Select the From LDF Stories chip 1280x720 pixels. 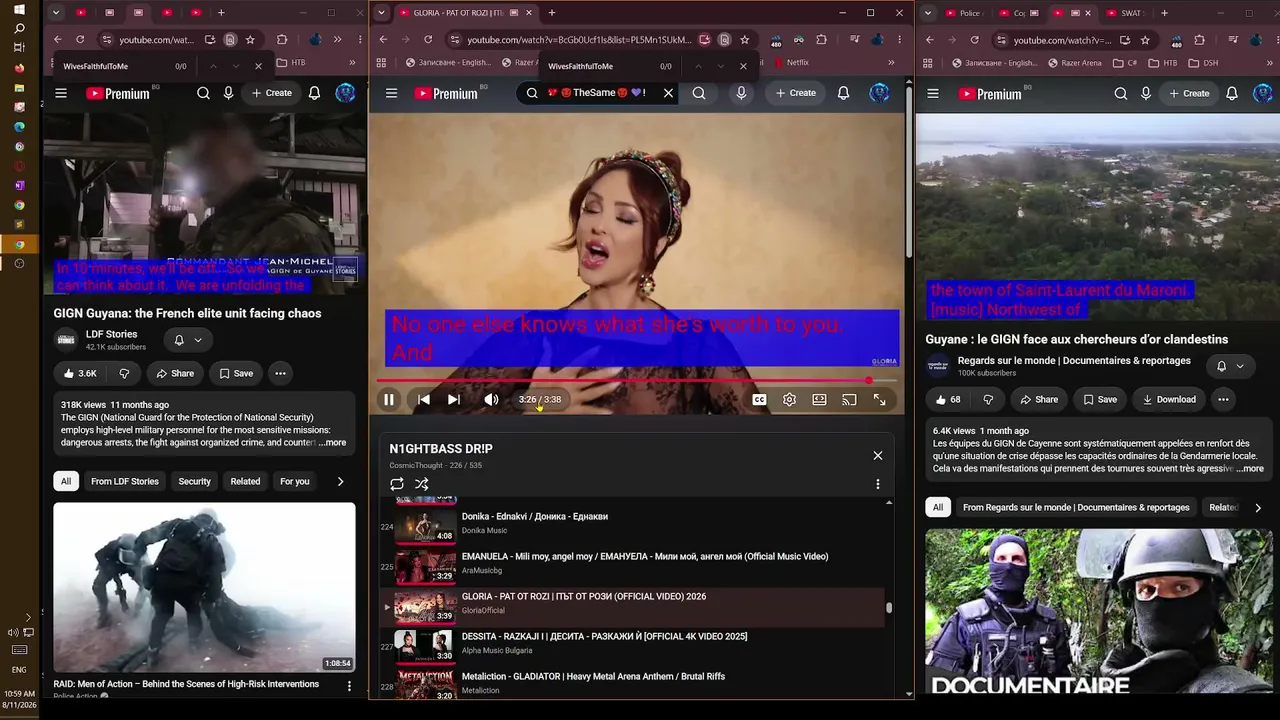pyautogui.click(x=125, y=481)
